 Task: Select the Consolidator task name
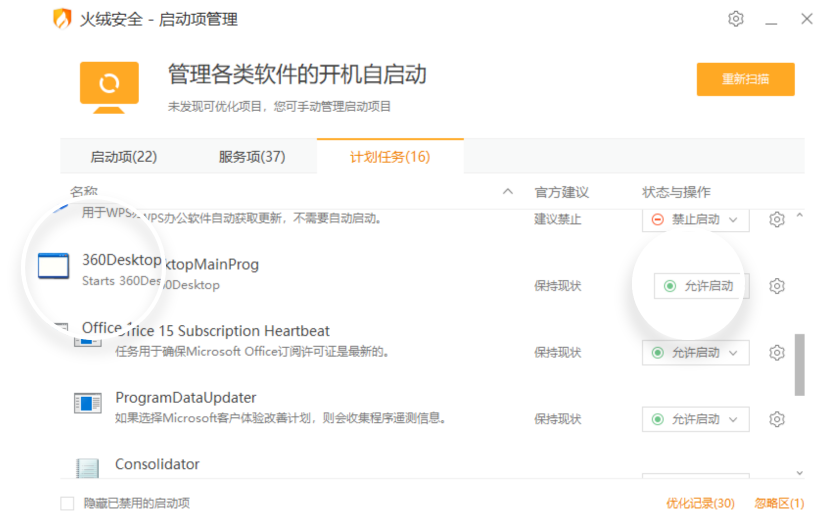click(157, 464)
